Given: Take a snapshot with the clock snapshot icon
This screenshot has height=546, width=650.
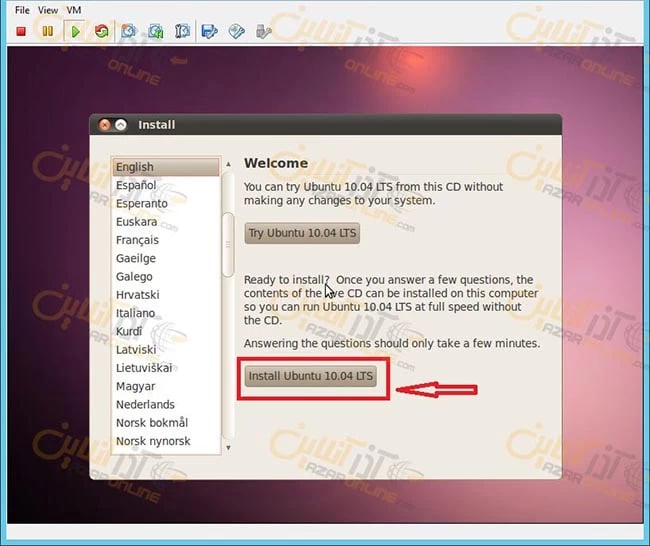Looking at the screenshot, I should pyautogui.click(x=128, y=32).
